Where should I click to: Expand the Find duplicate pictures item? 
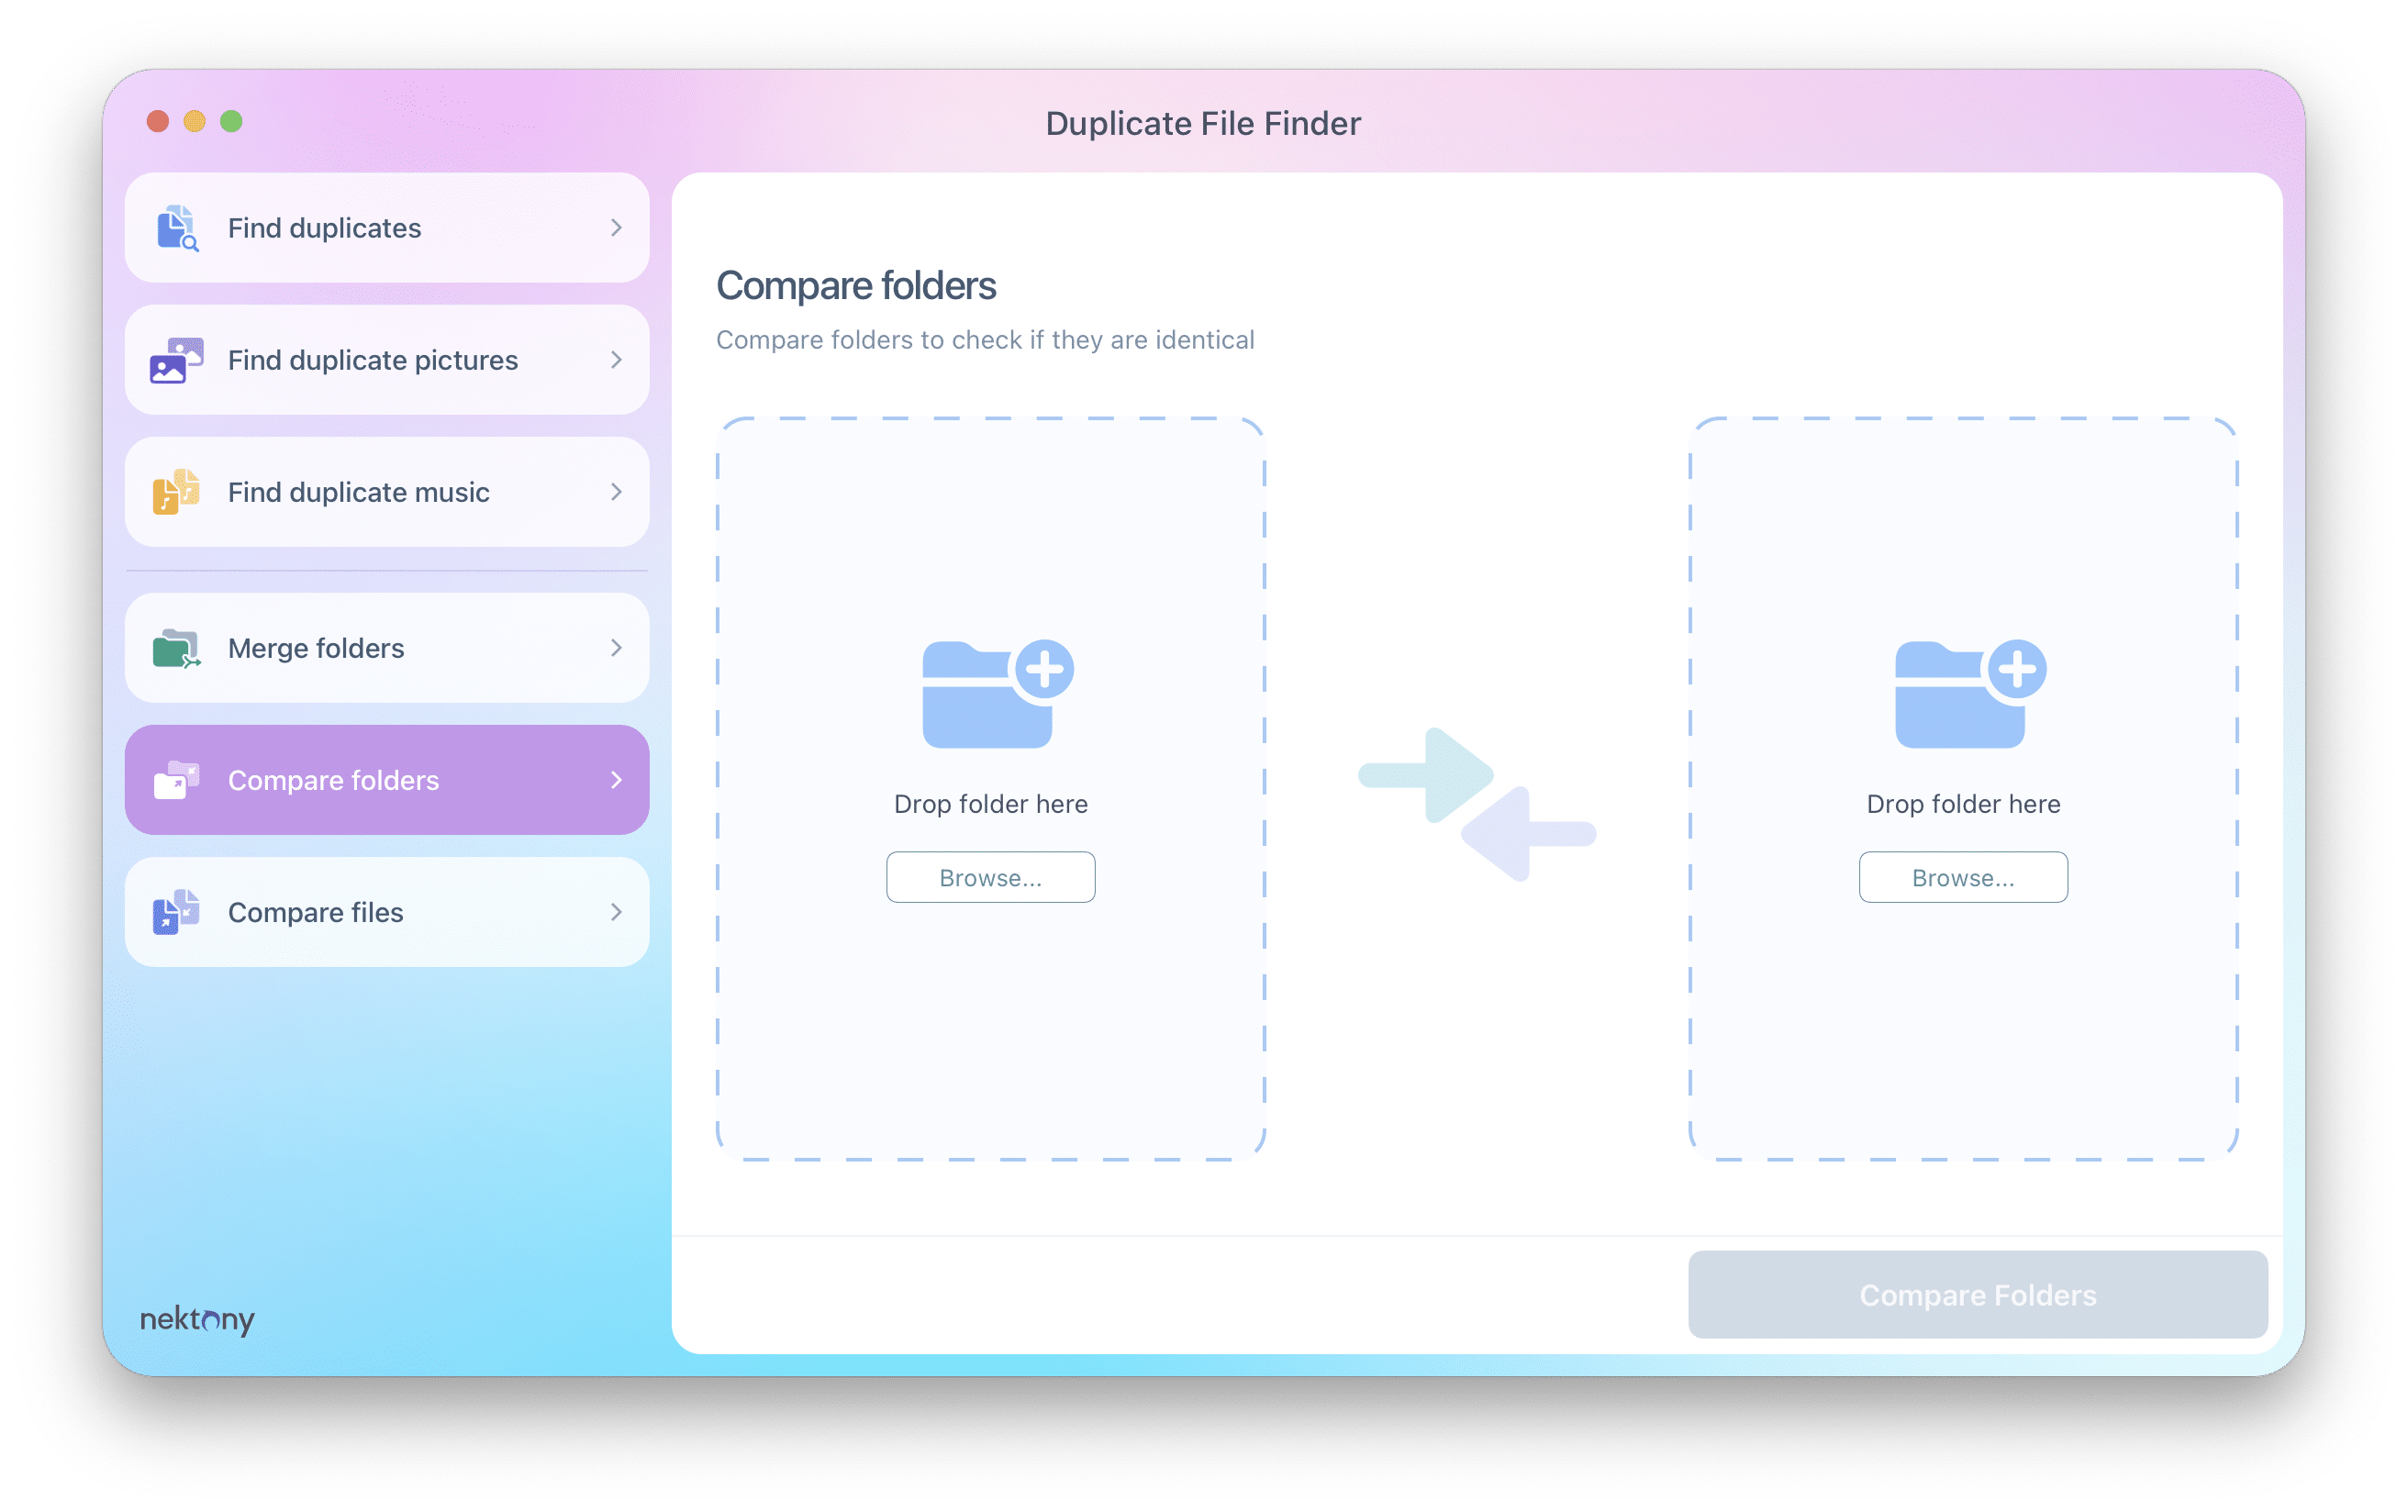[615, 359]
